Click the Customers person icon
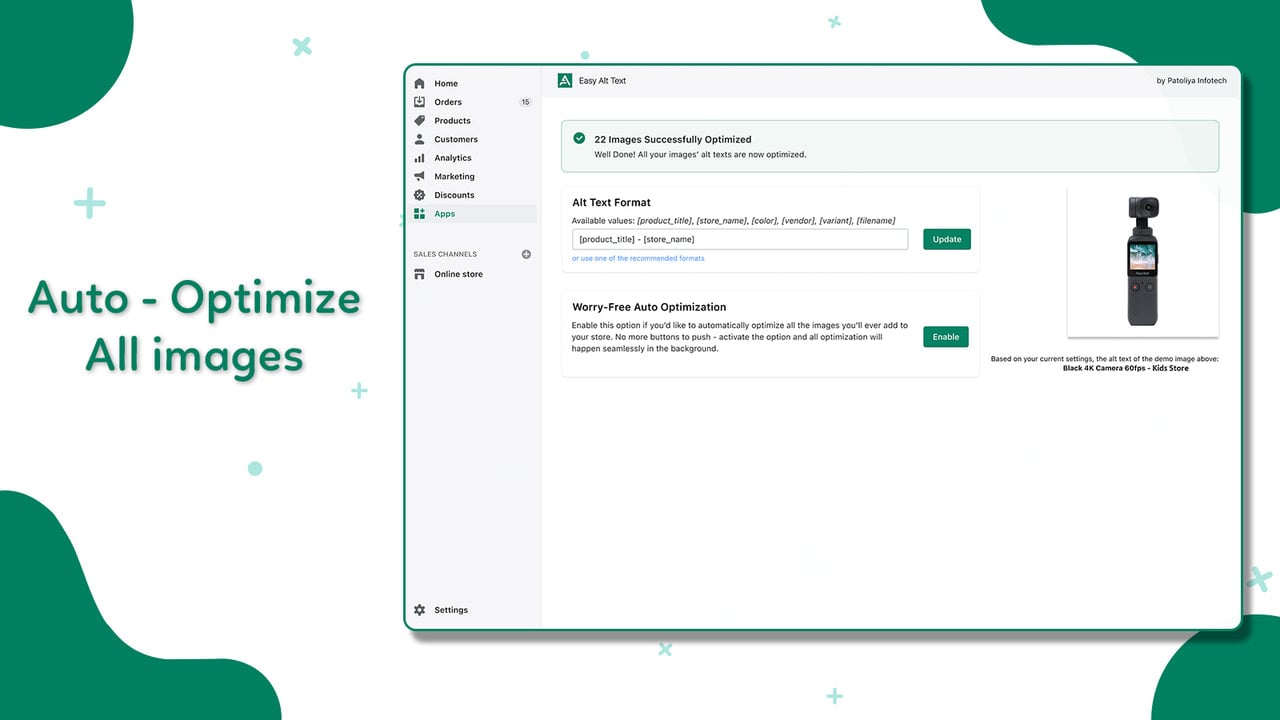Image resolution: width=1280 pixels, height=720 pixels. click(x=420, y=139)
